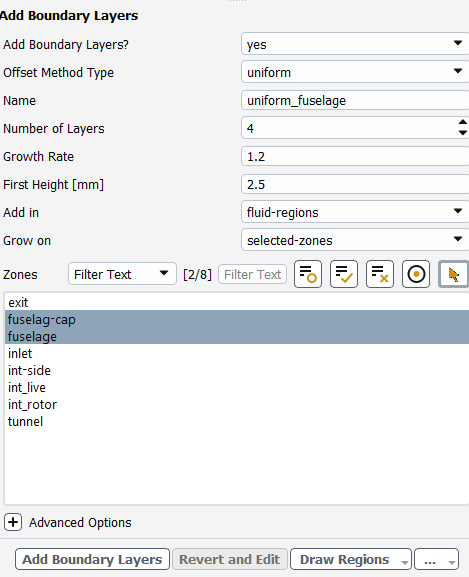Click the First Height input field
The image size is (469, 577).
coord(355,184)
